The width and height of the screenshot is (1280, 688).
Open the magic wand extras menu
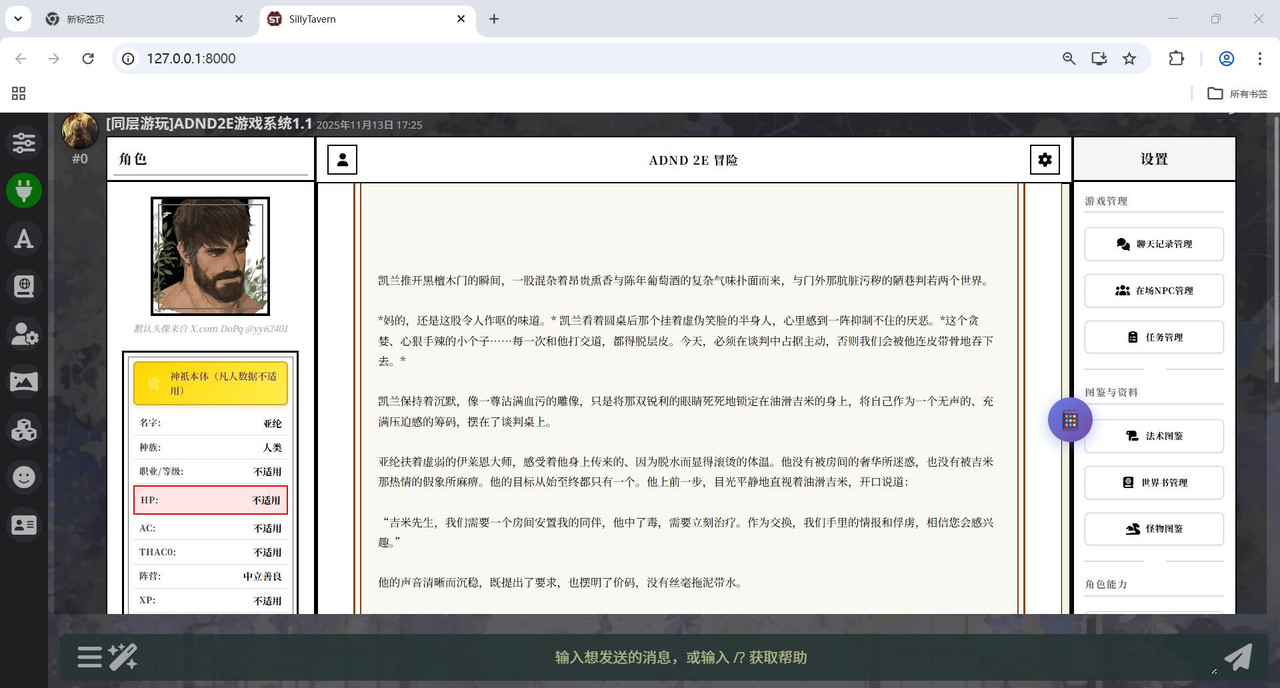coord(123,657)
